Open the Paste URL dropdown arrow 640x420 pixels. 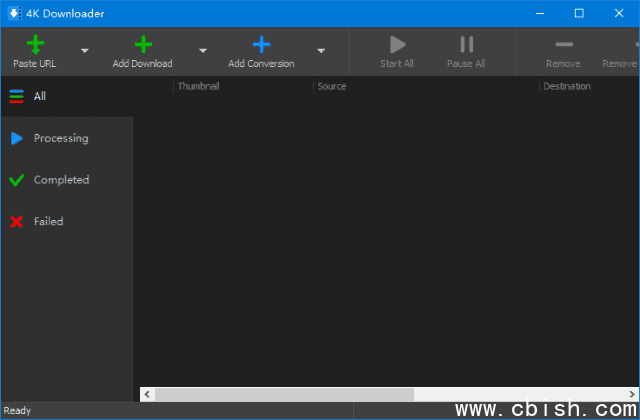pos(84,50)
